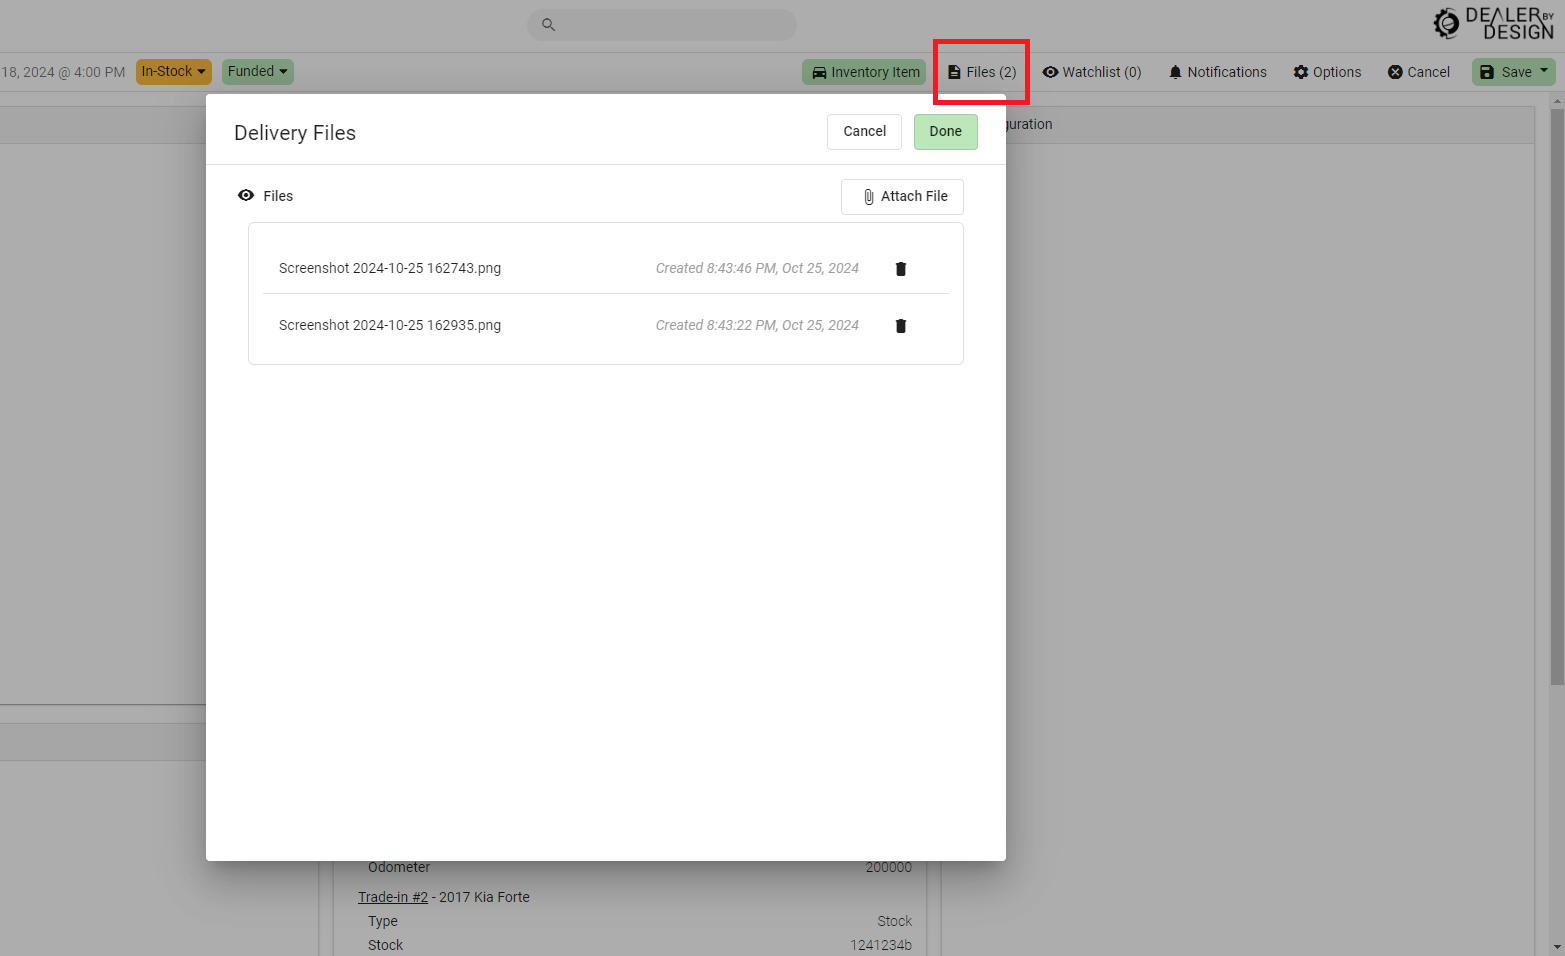
Task: Delete Screenshot 2024-10-25 162935.png with its trash icon
Action: pyautogui.click(x=900, y=326)
